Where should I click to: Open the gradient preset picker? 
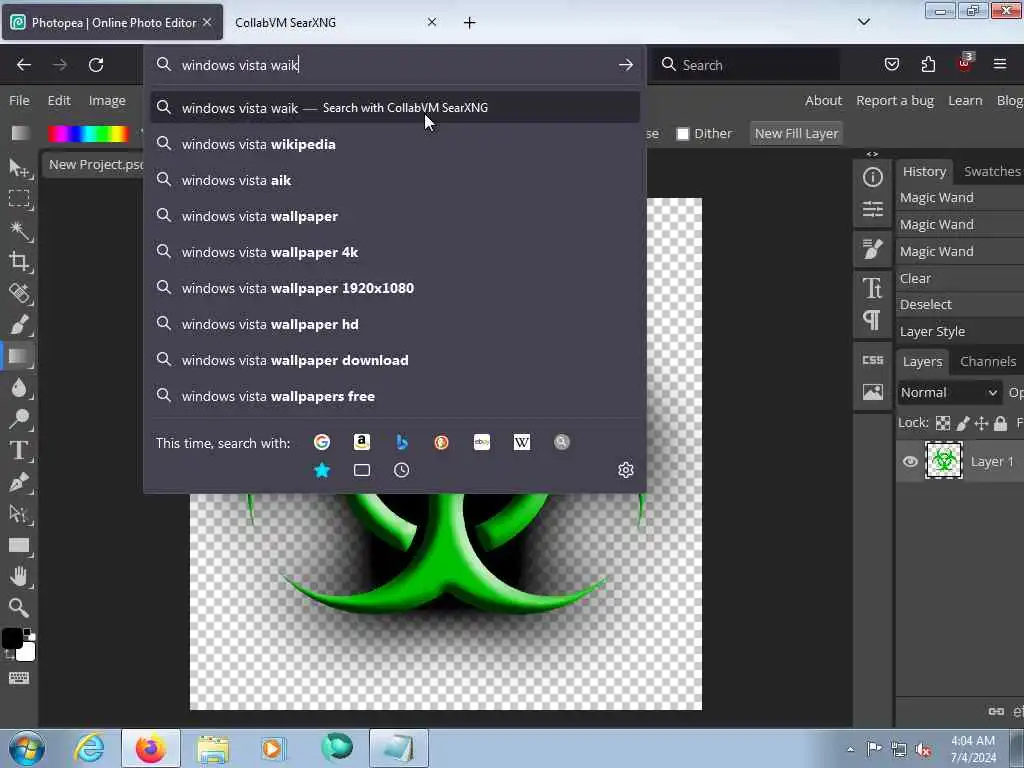[x=88, y=134]
